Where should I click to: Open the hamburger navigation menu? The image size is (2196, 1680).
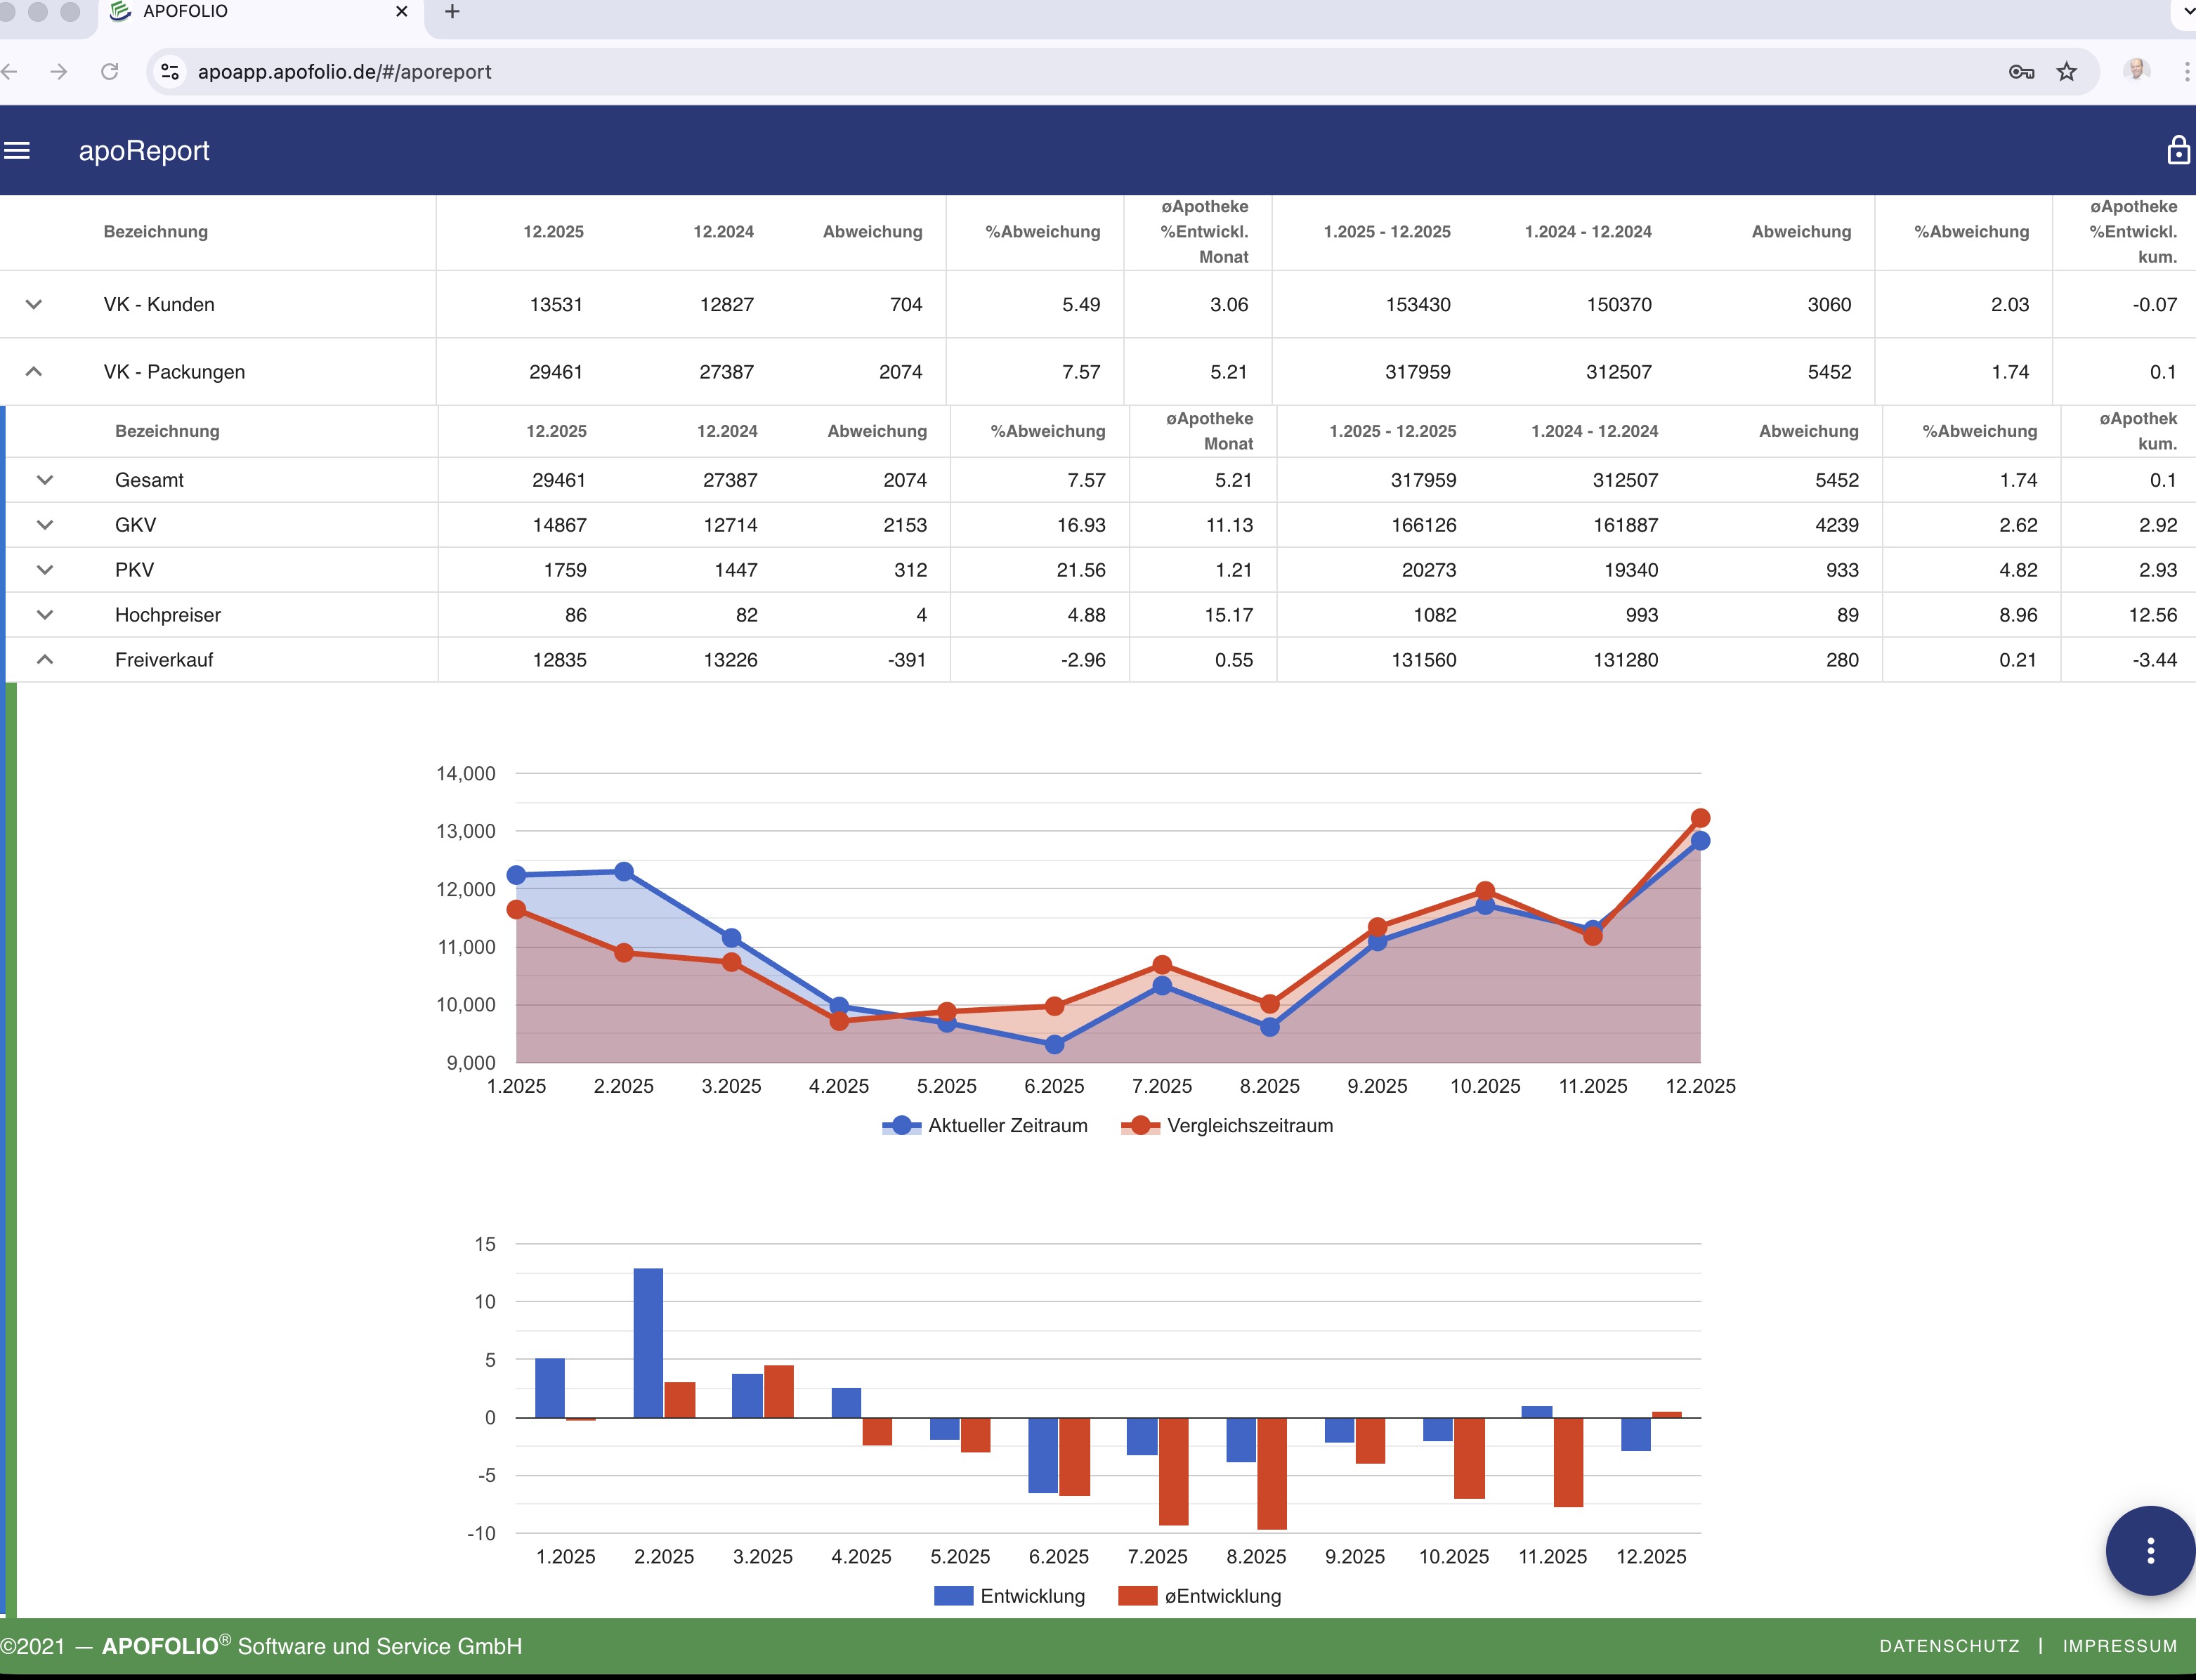pyautogui.click(x=17, y=151)
